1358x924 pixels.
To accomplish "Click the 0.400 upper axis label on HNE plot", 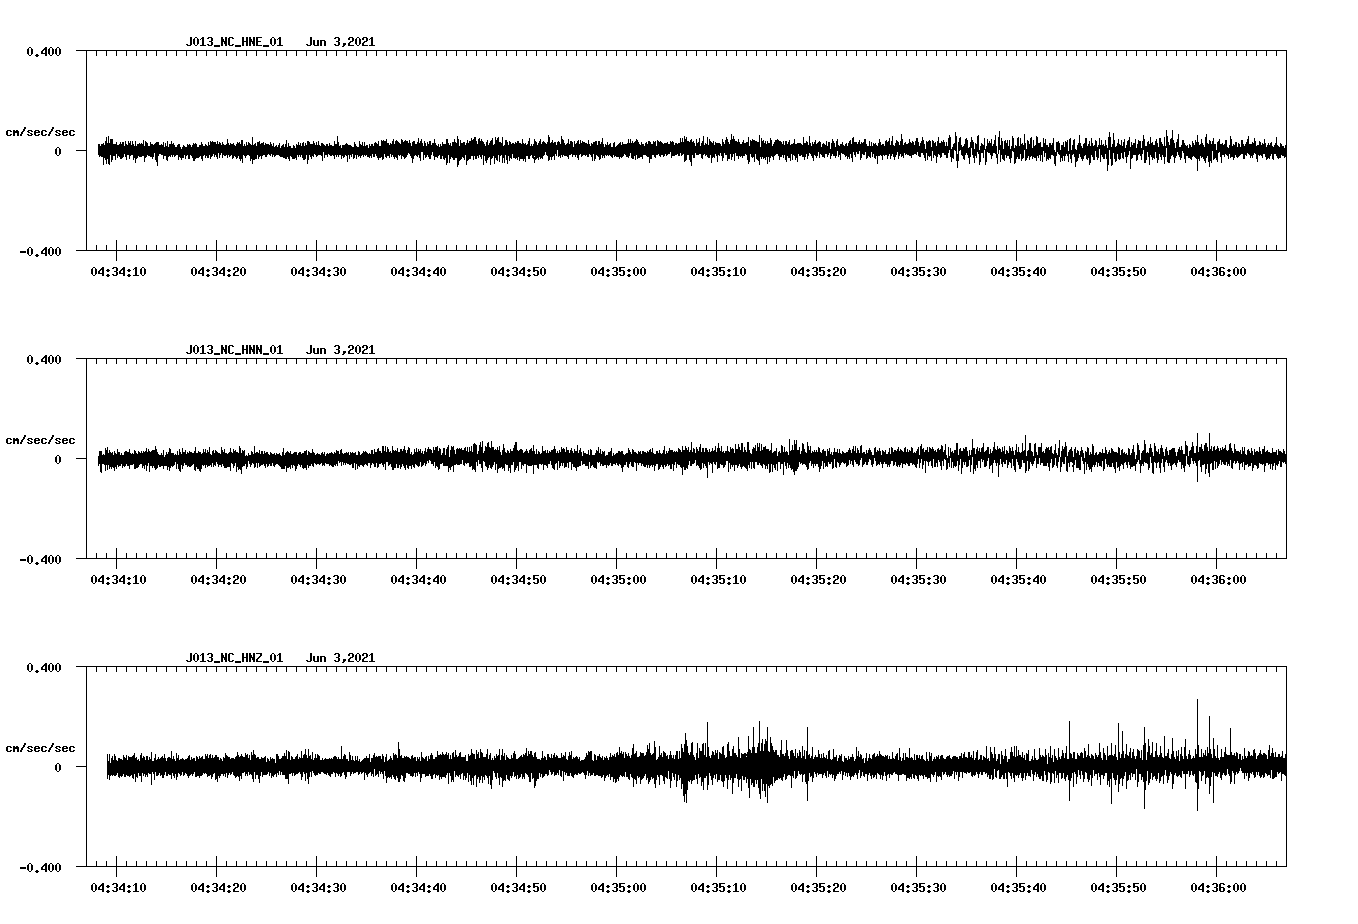I will [x=44, y=51].
